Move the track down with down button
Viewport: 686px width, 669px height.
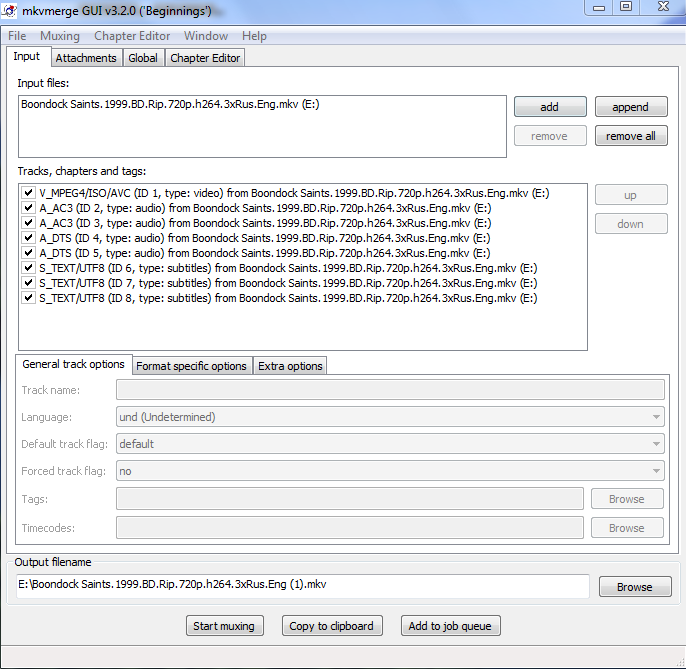pyautogui.click(x=631, y=224)
